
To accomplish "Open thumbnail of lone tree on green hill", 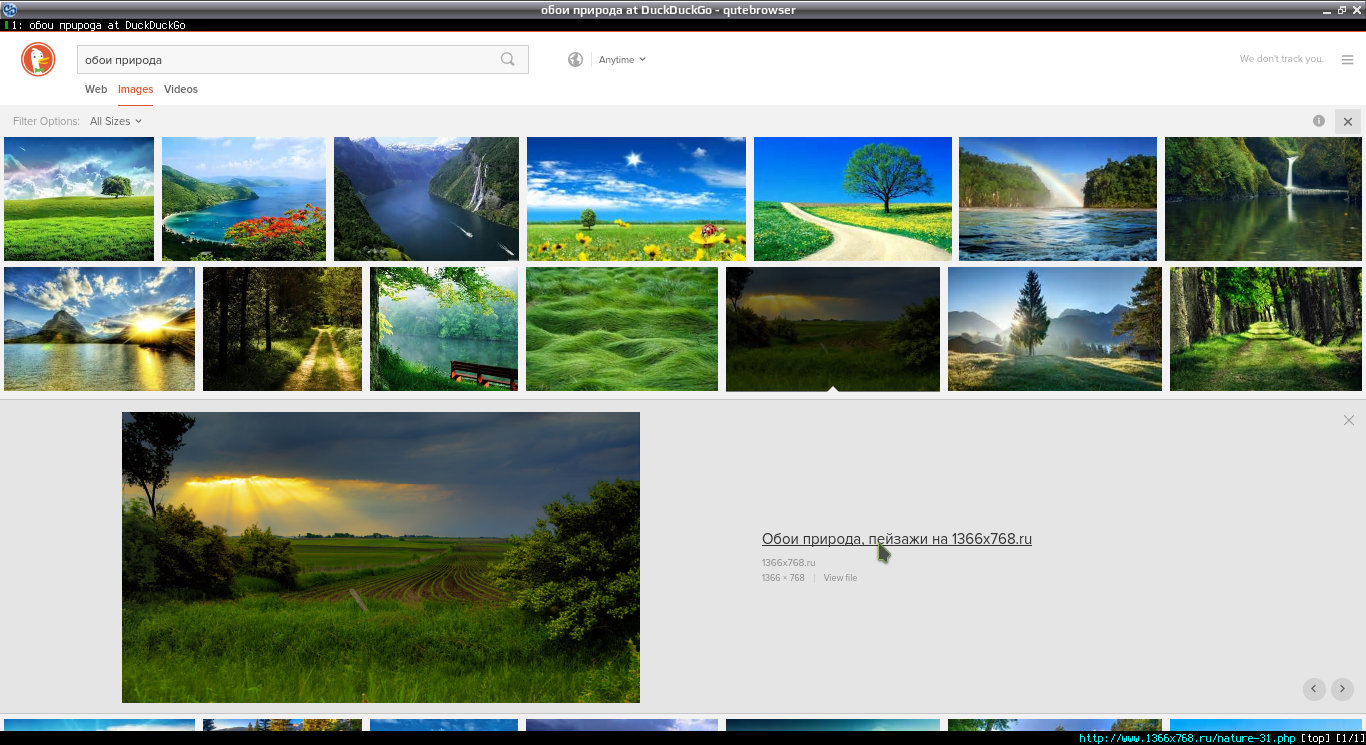I will coord(79,199).
